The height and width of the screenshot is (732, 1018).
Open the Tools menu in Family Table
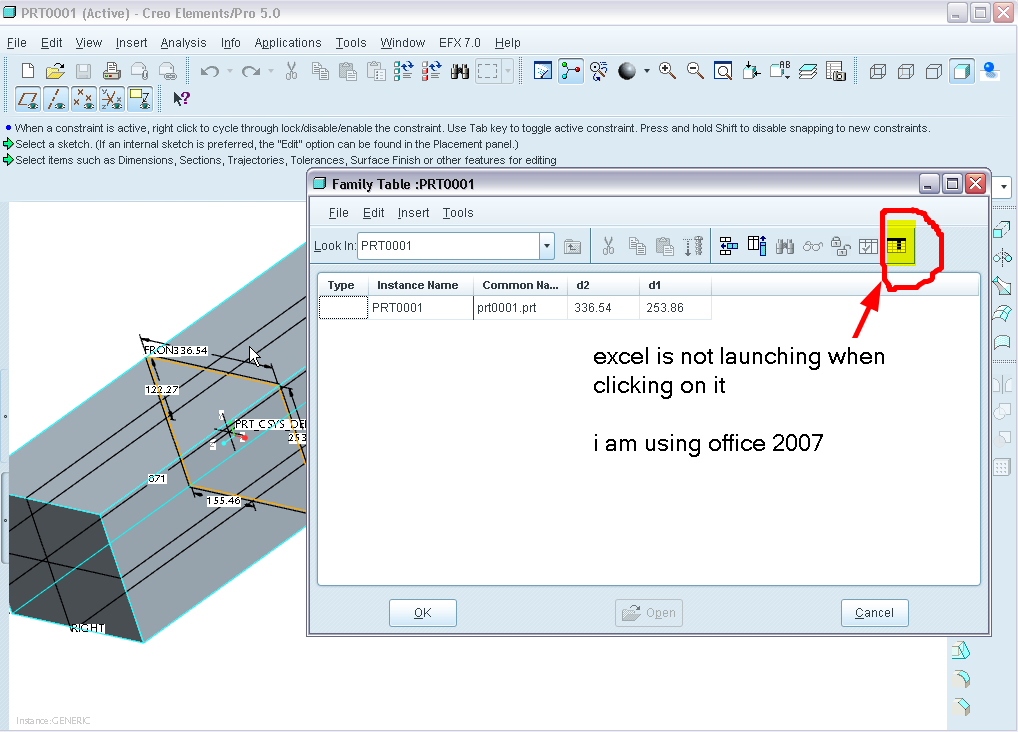[x=458, y=213]
